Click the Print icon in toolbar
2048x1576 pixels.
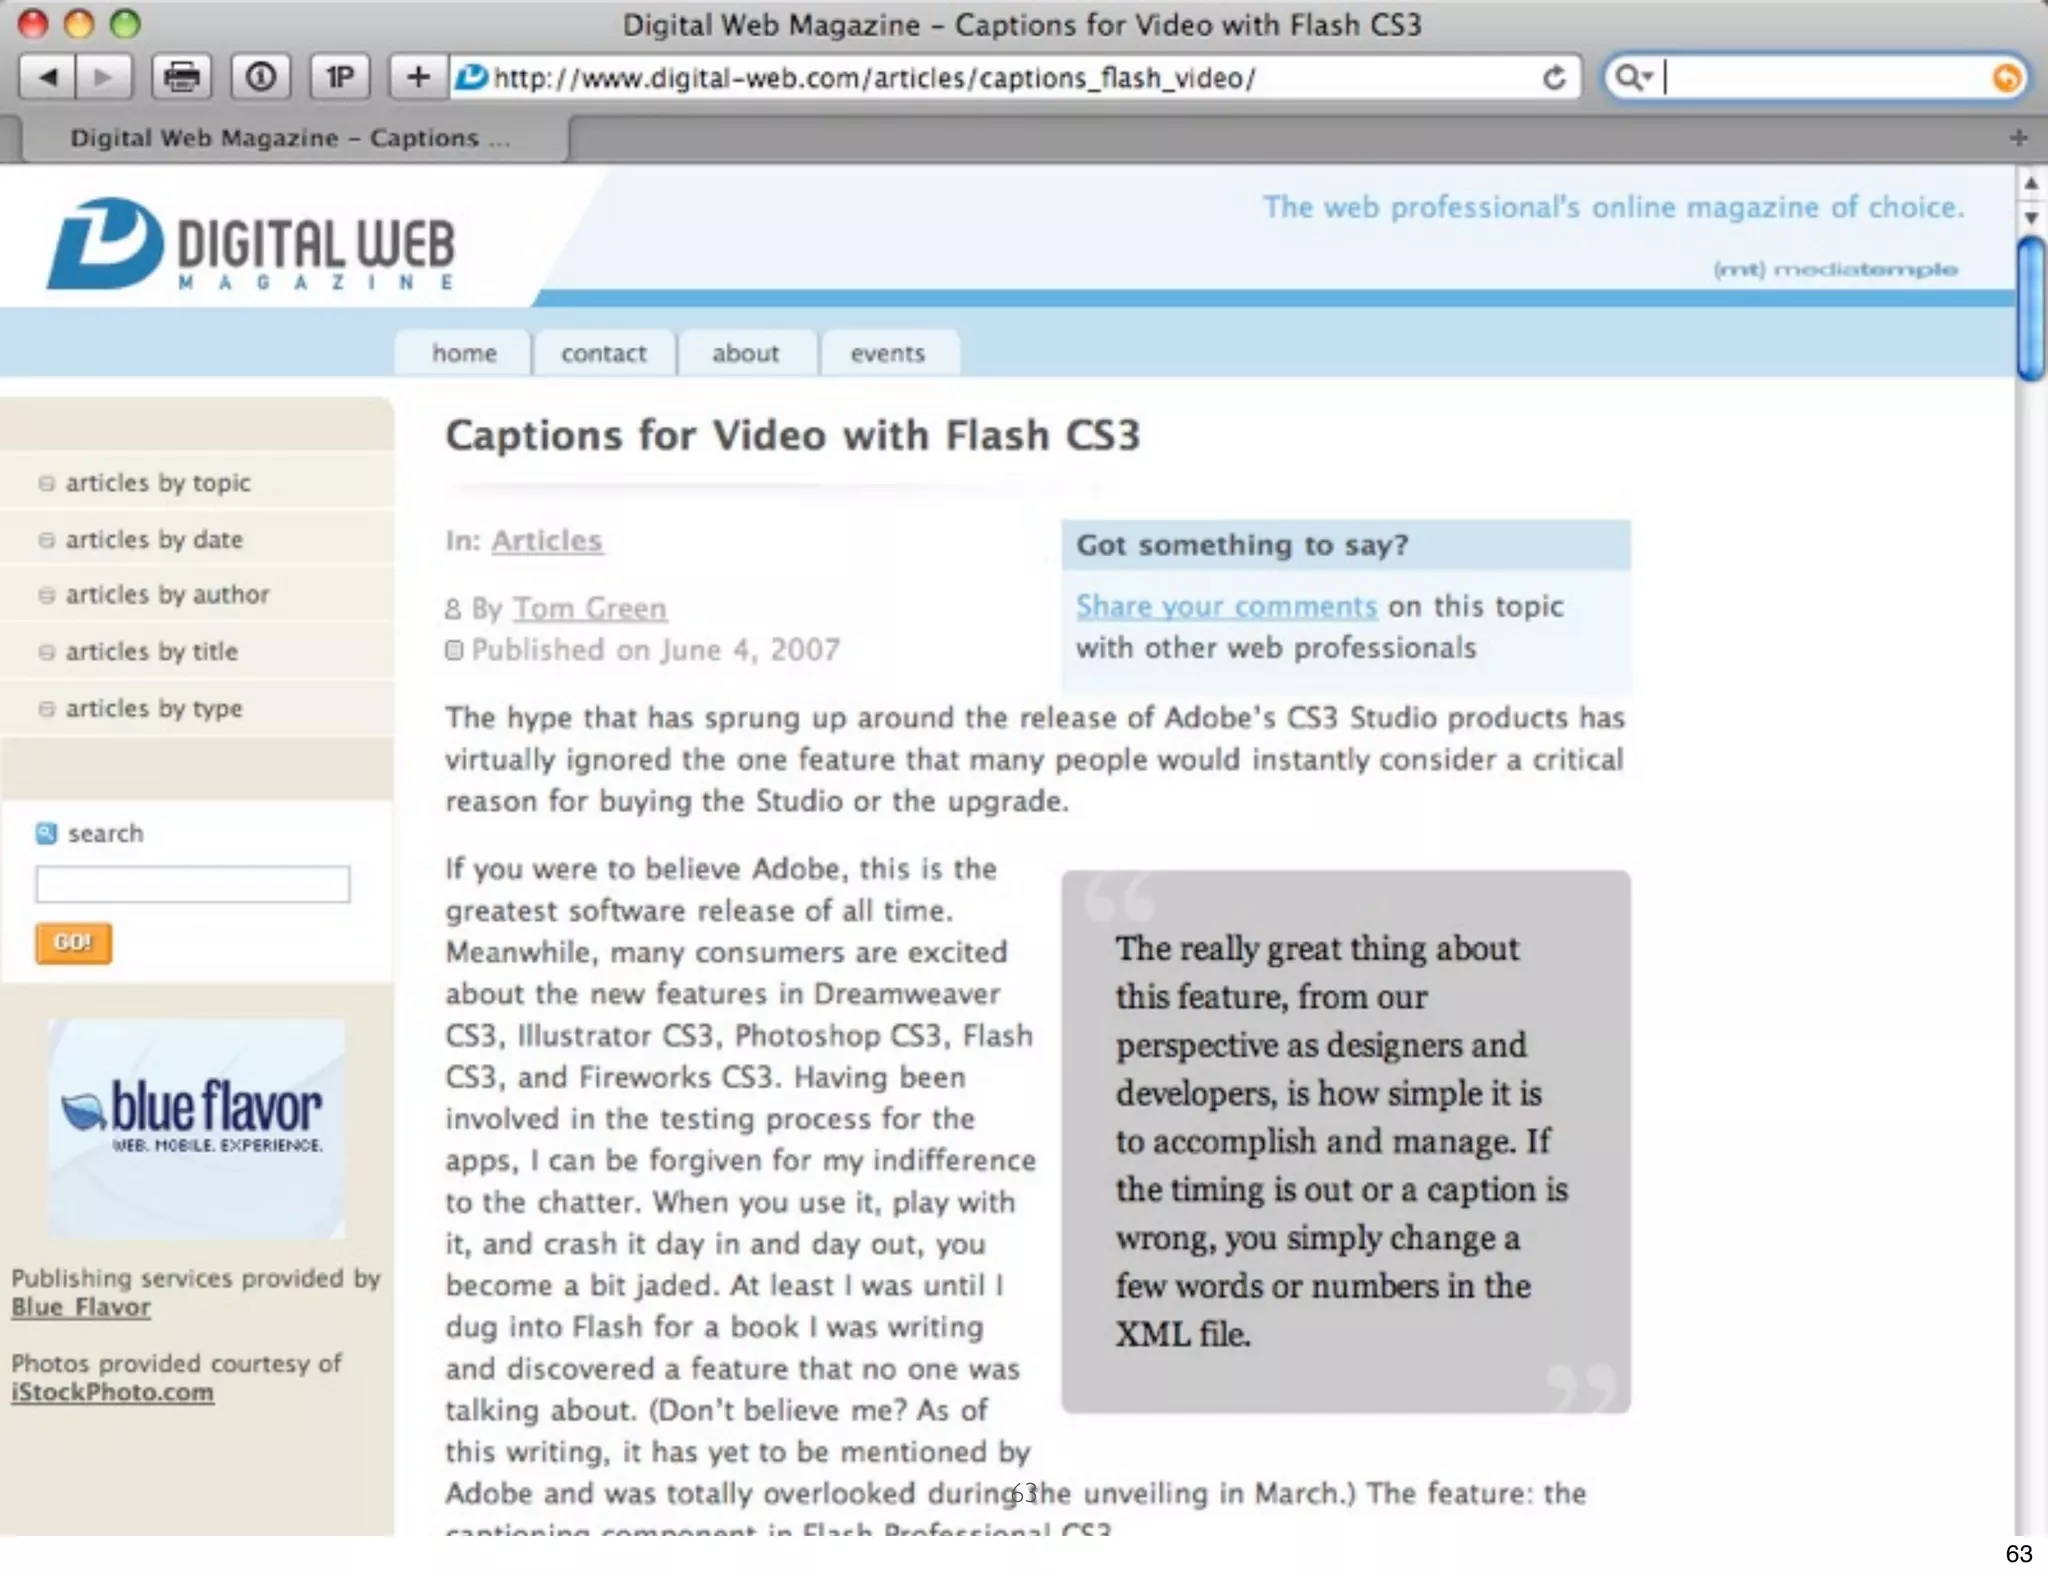click(x=181, y=77)
